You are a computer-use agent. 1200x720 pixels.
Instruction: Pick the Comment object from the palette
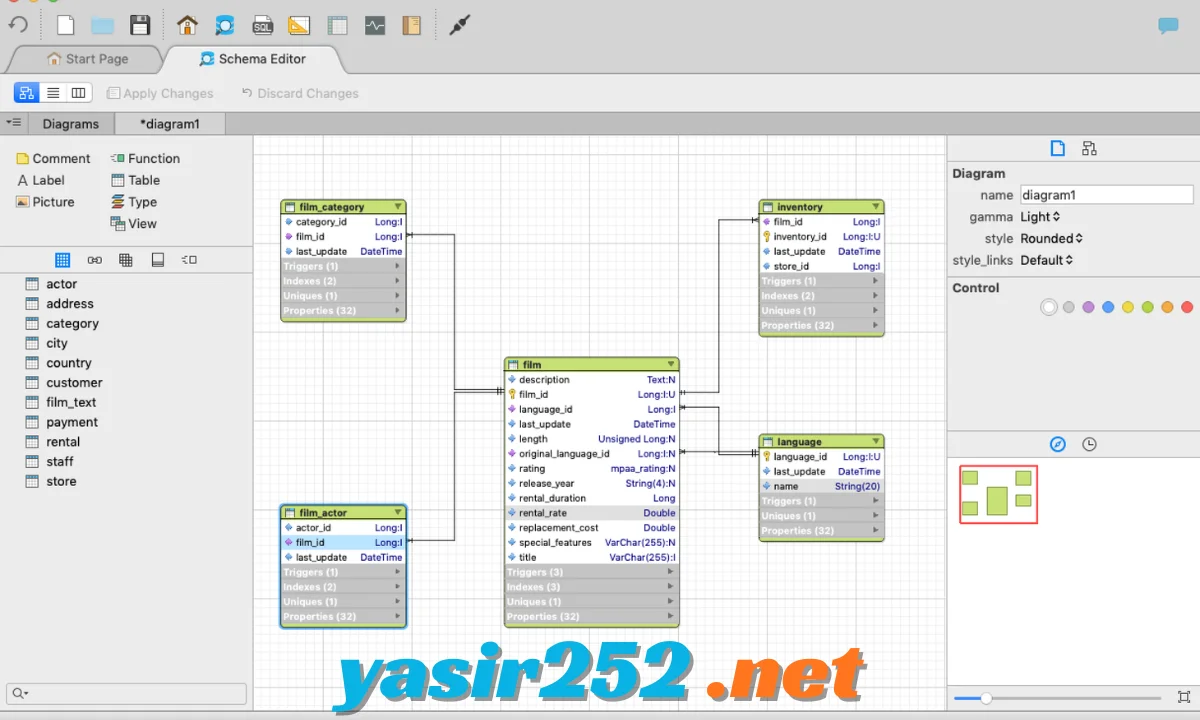tap(53, 158)
